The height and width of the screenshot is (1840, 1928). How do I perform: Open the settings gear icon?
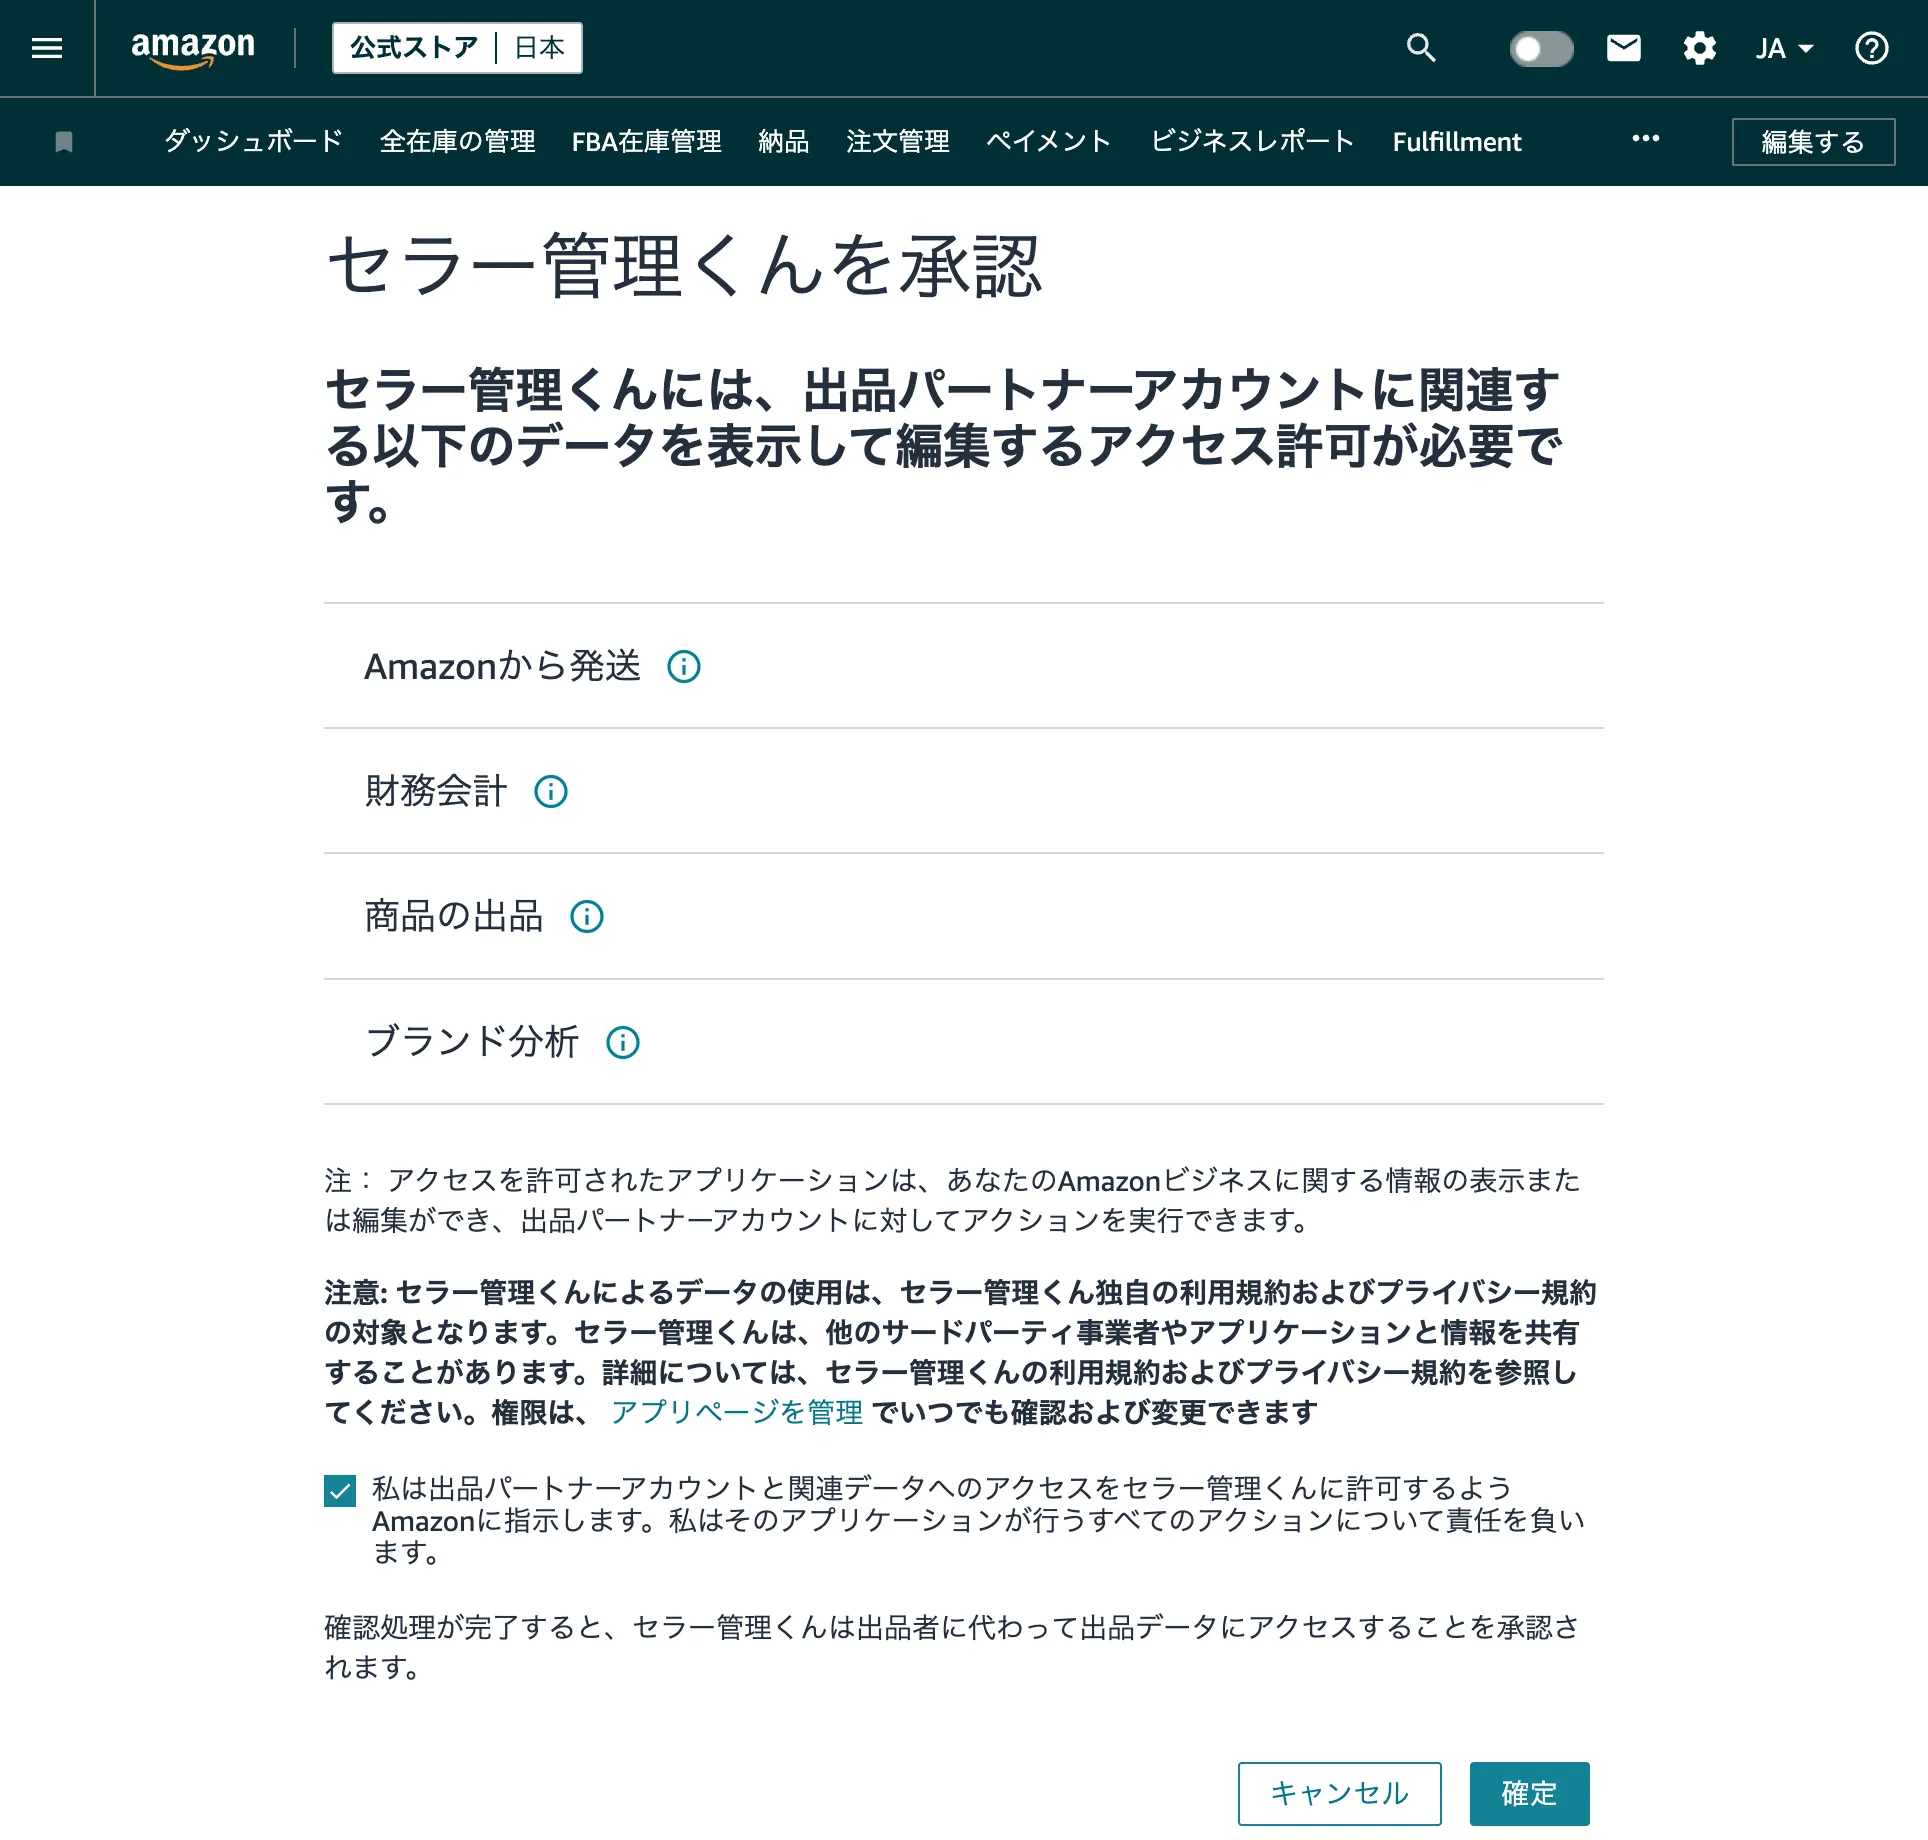[x=1699, y=48]
